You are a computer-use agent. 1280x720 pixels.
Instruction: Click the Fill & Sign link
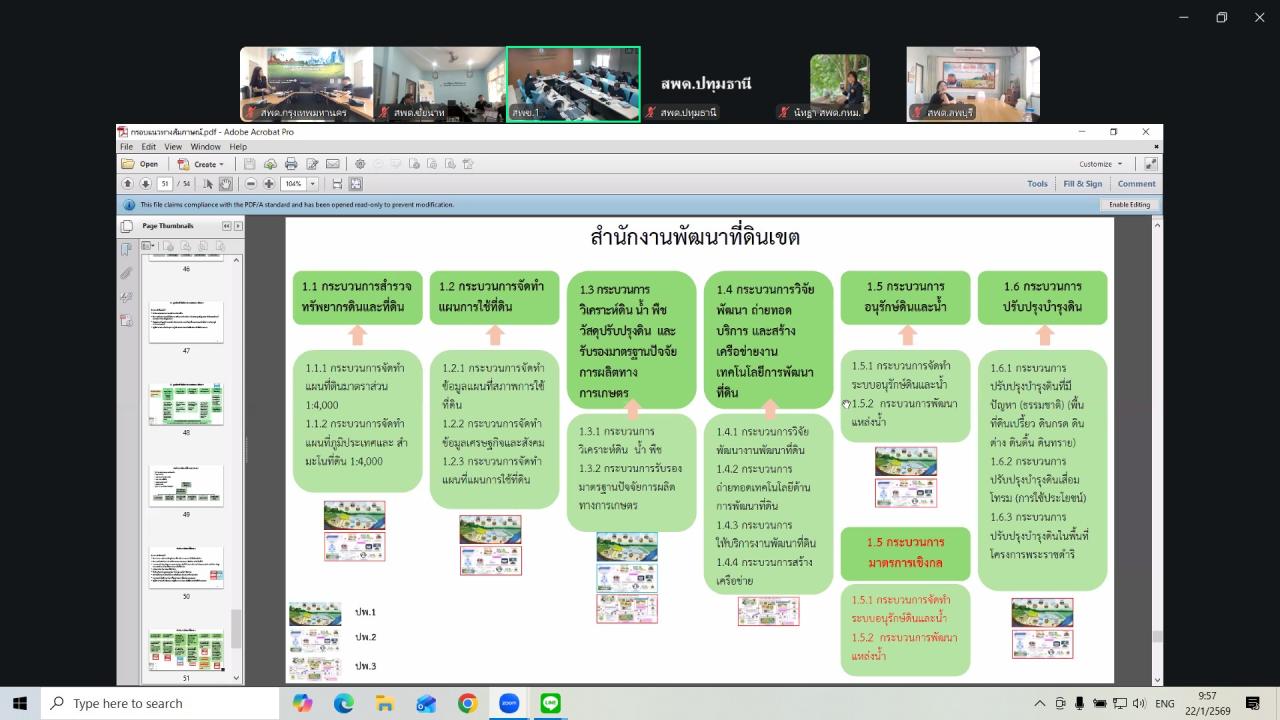click(1083, 183)
